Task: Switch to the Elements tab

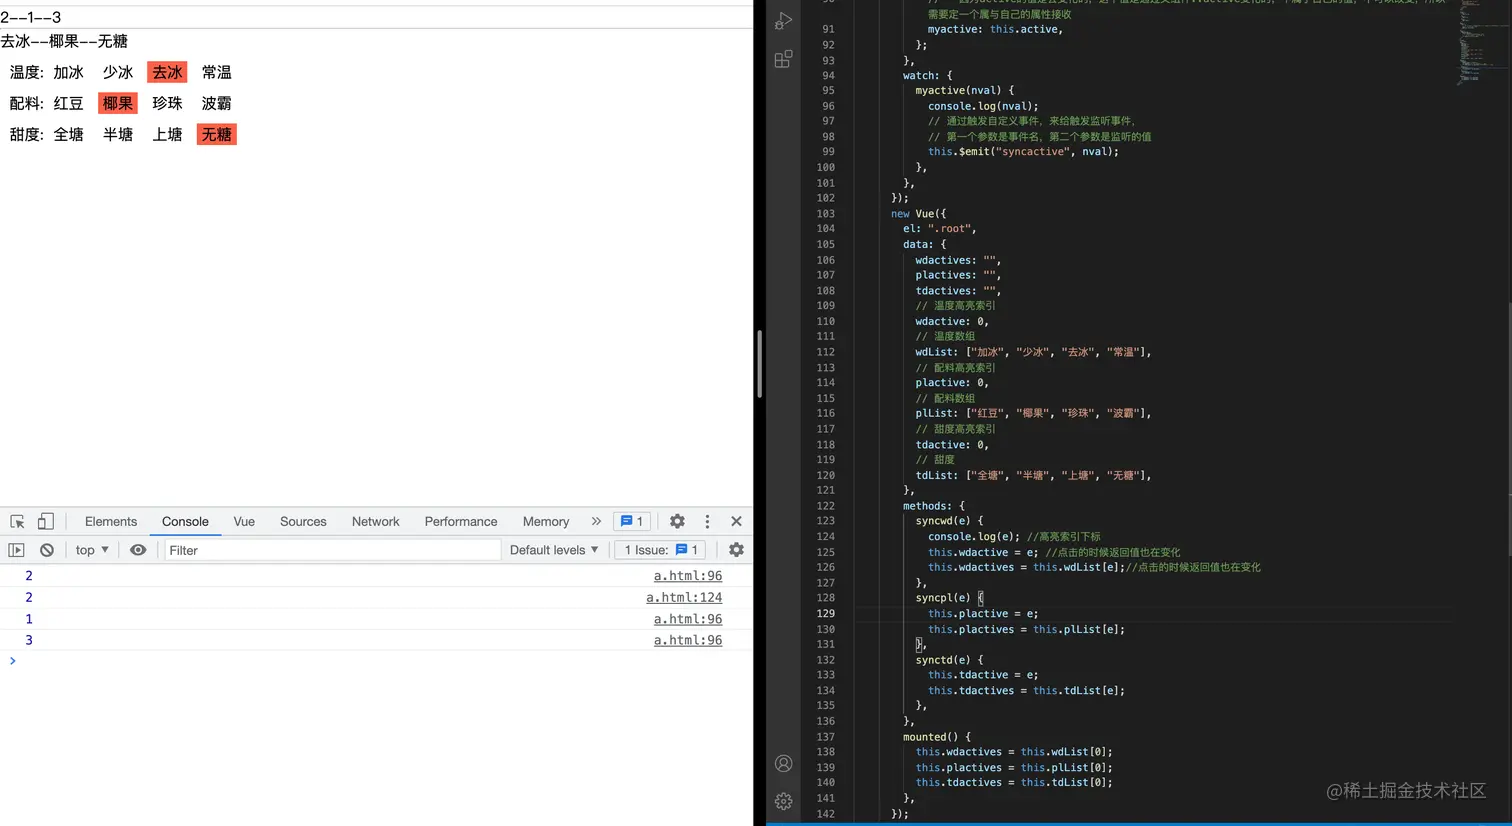Action: tap(111, 521)
